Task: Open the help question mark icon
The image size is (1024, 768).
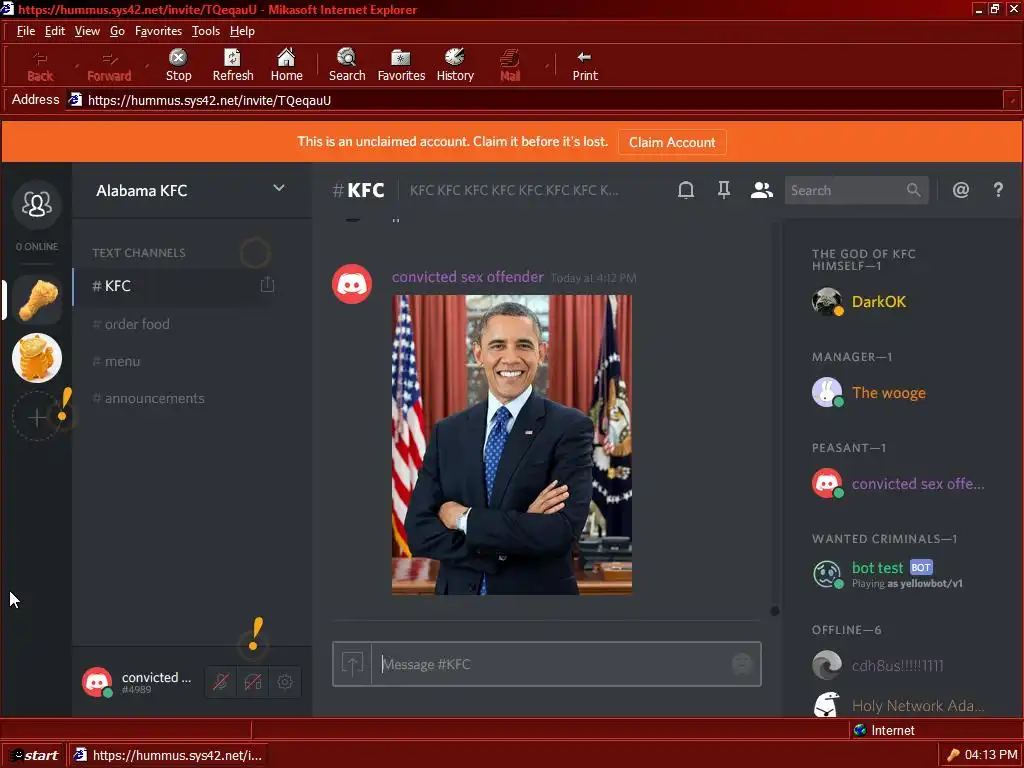Action: click(x=998, y=190)
